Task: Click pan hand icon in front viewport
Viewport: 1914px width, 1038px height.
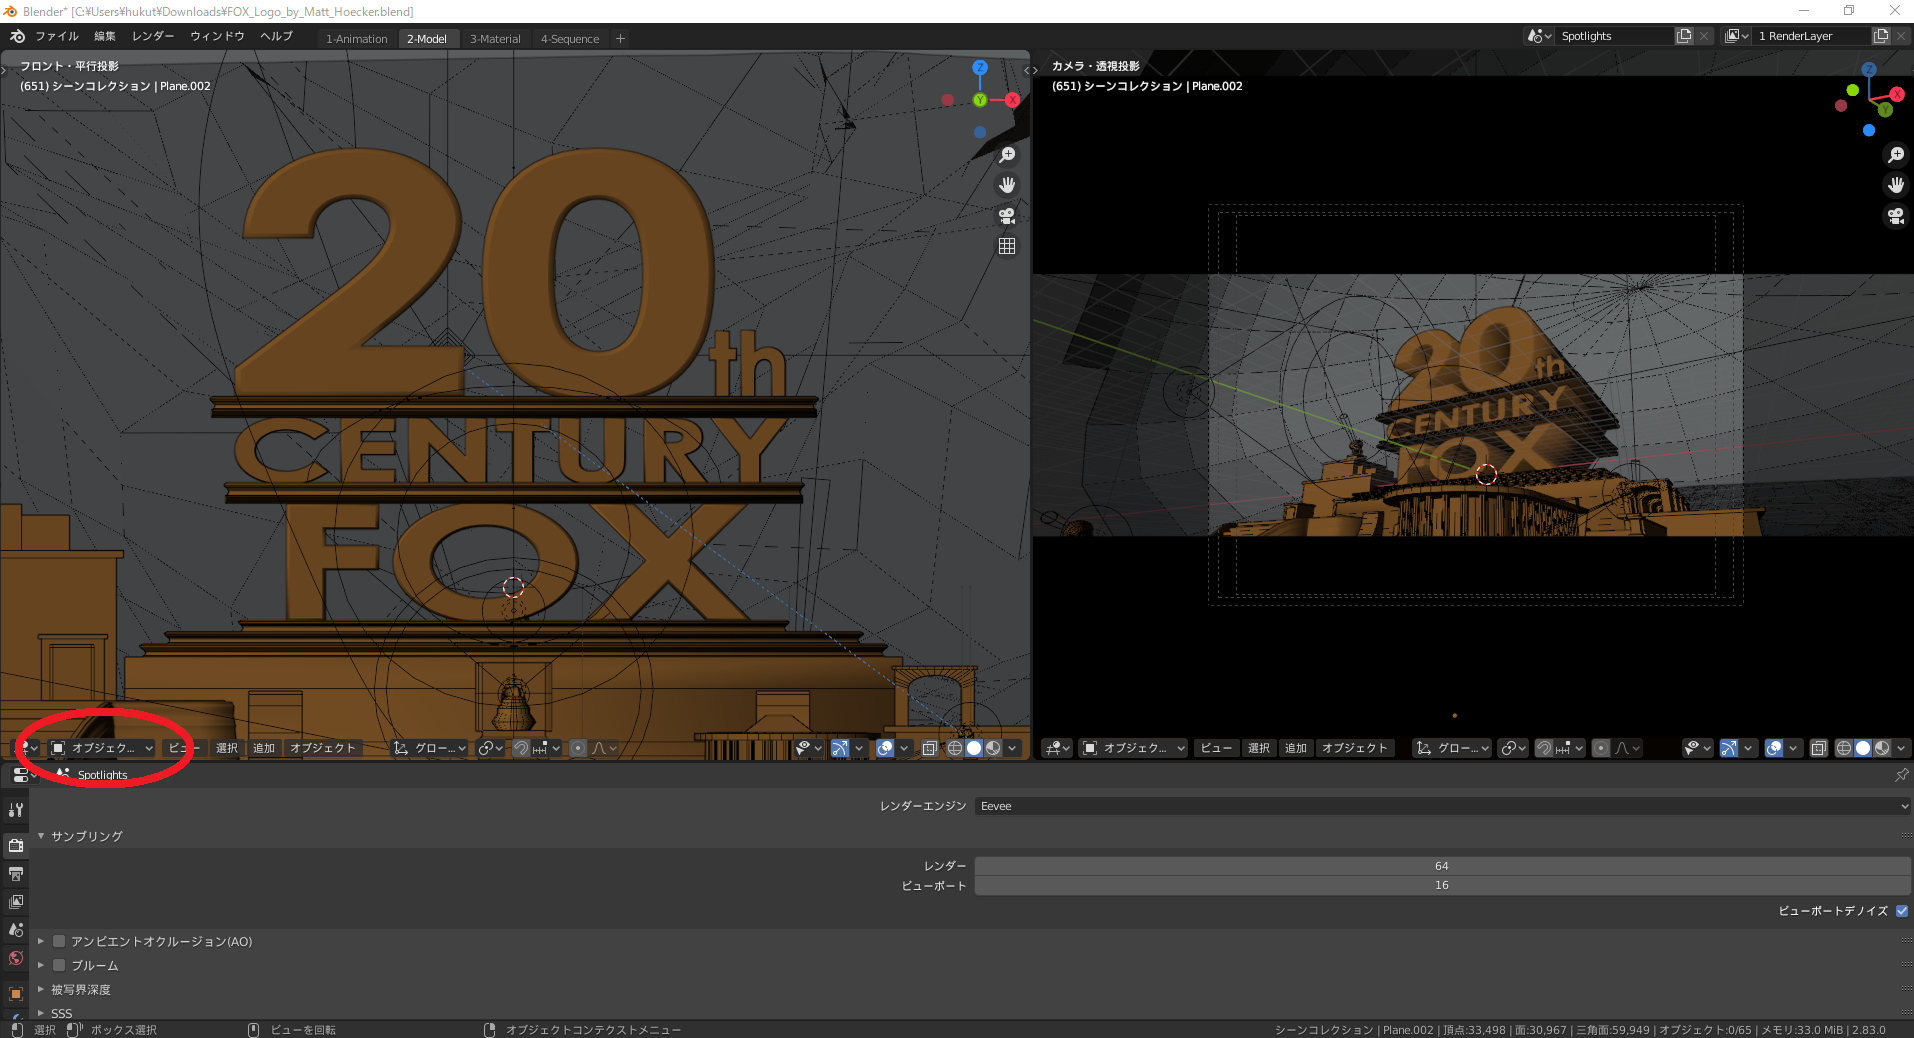Action: click(x=1007, y=185)
